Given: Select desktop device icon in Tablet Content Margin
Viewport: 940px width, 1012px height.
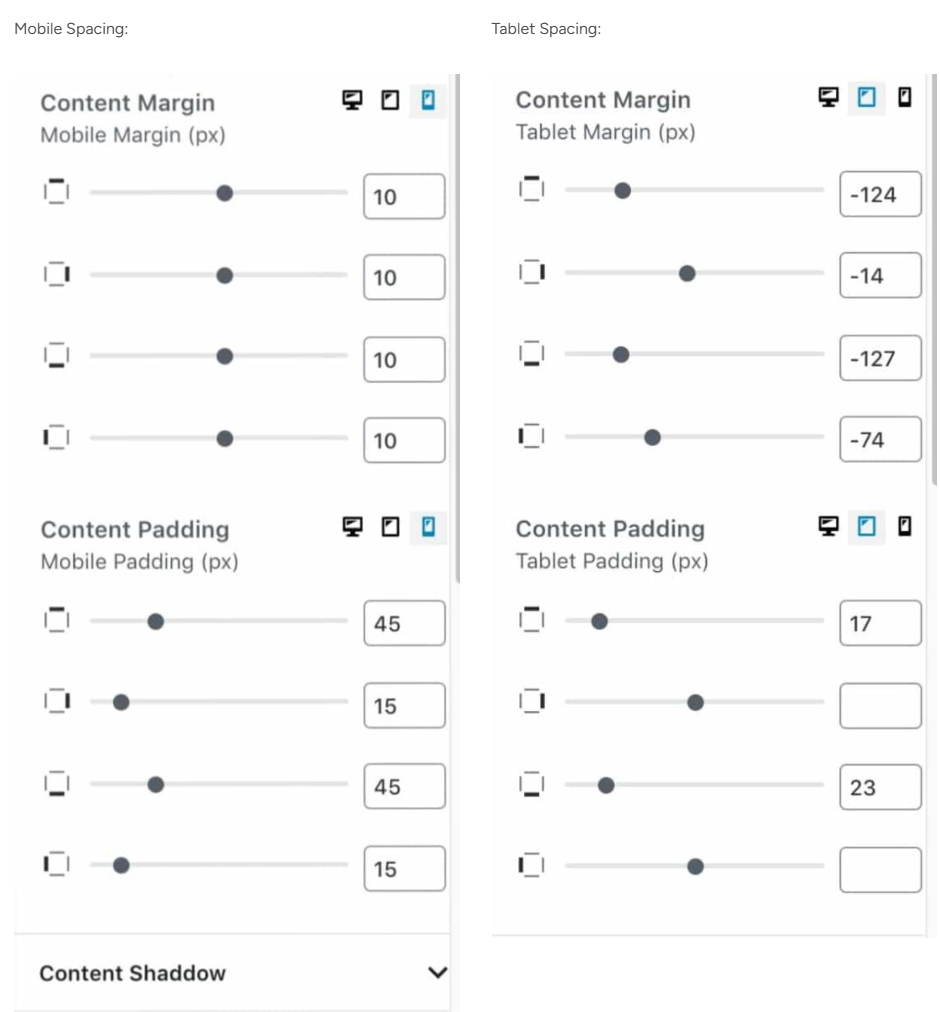Looking at the screenshot, I should [x=828, y=97].
